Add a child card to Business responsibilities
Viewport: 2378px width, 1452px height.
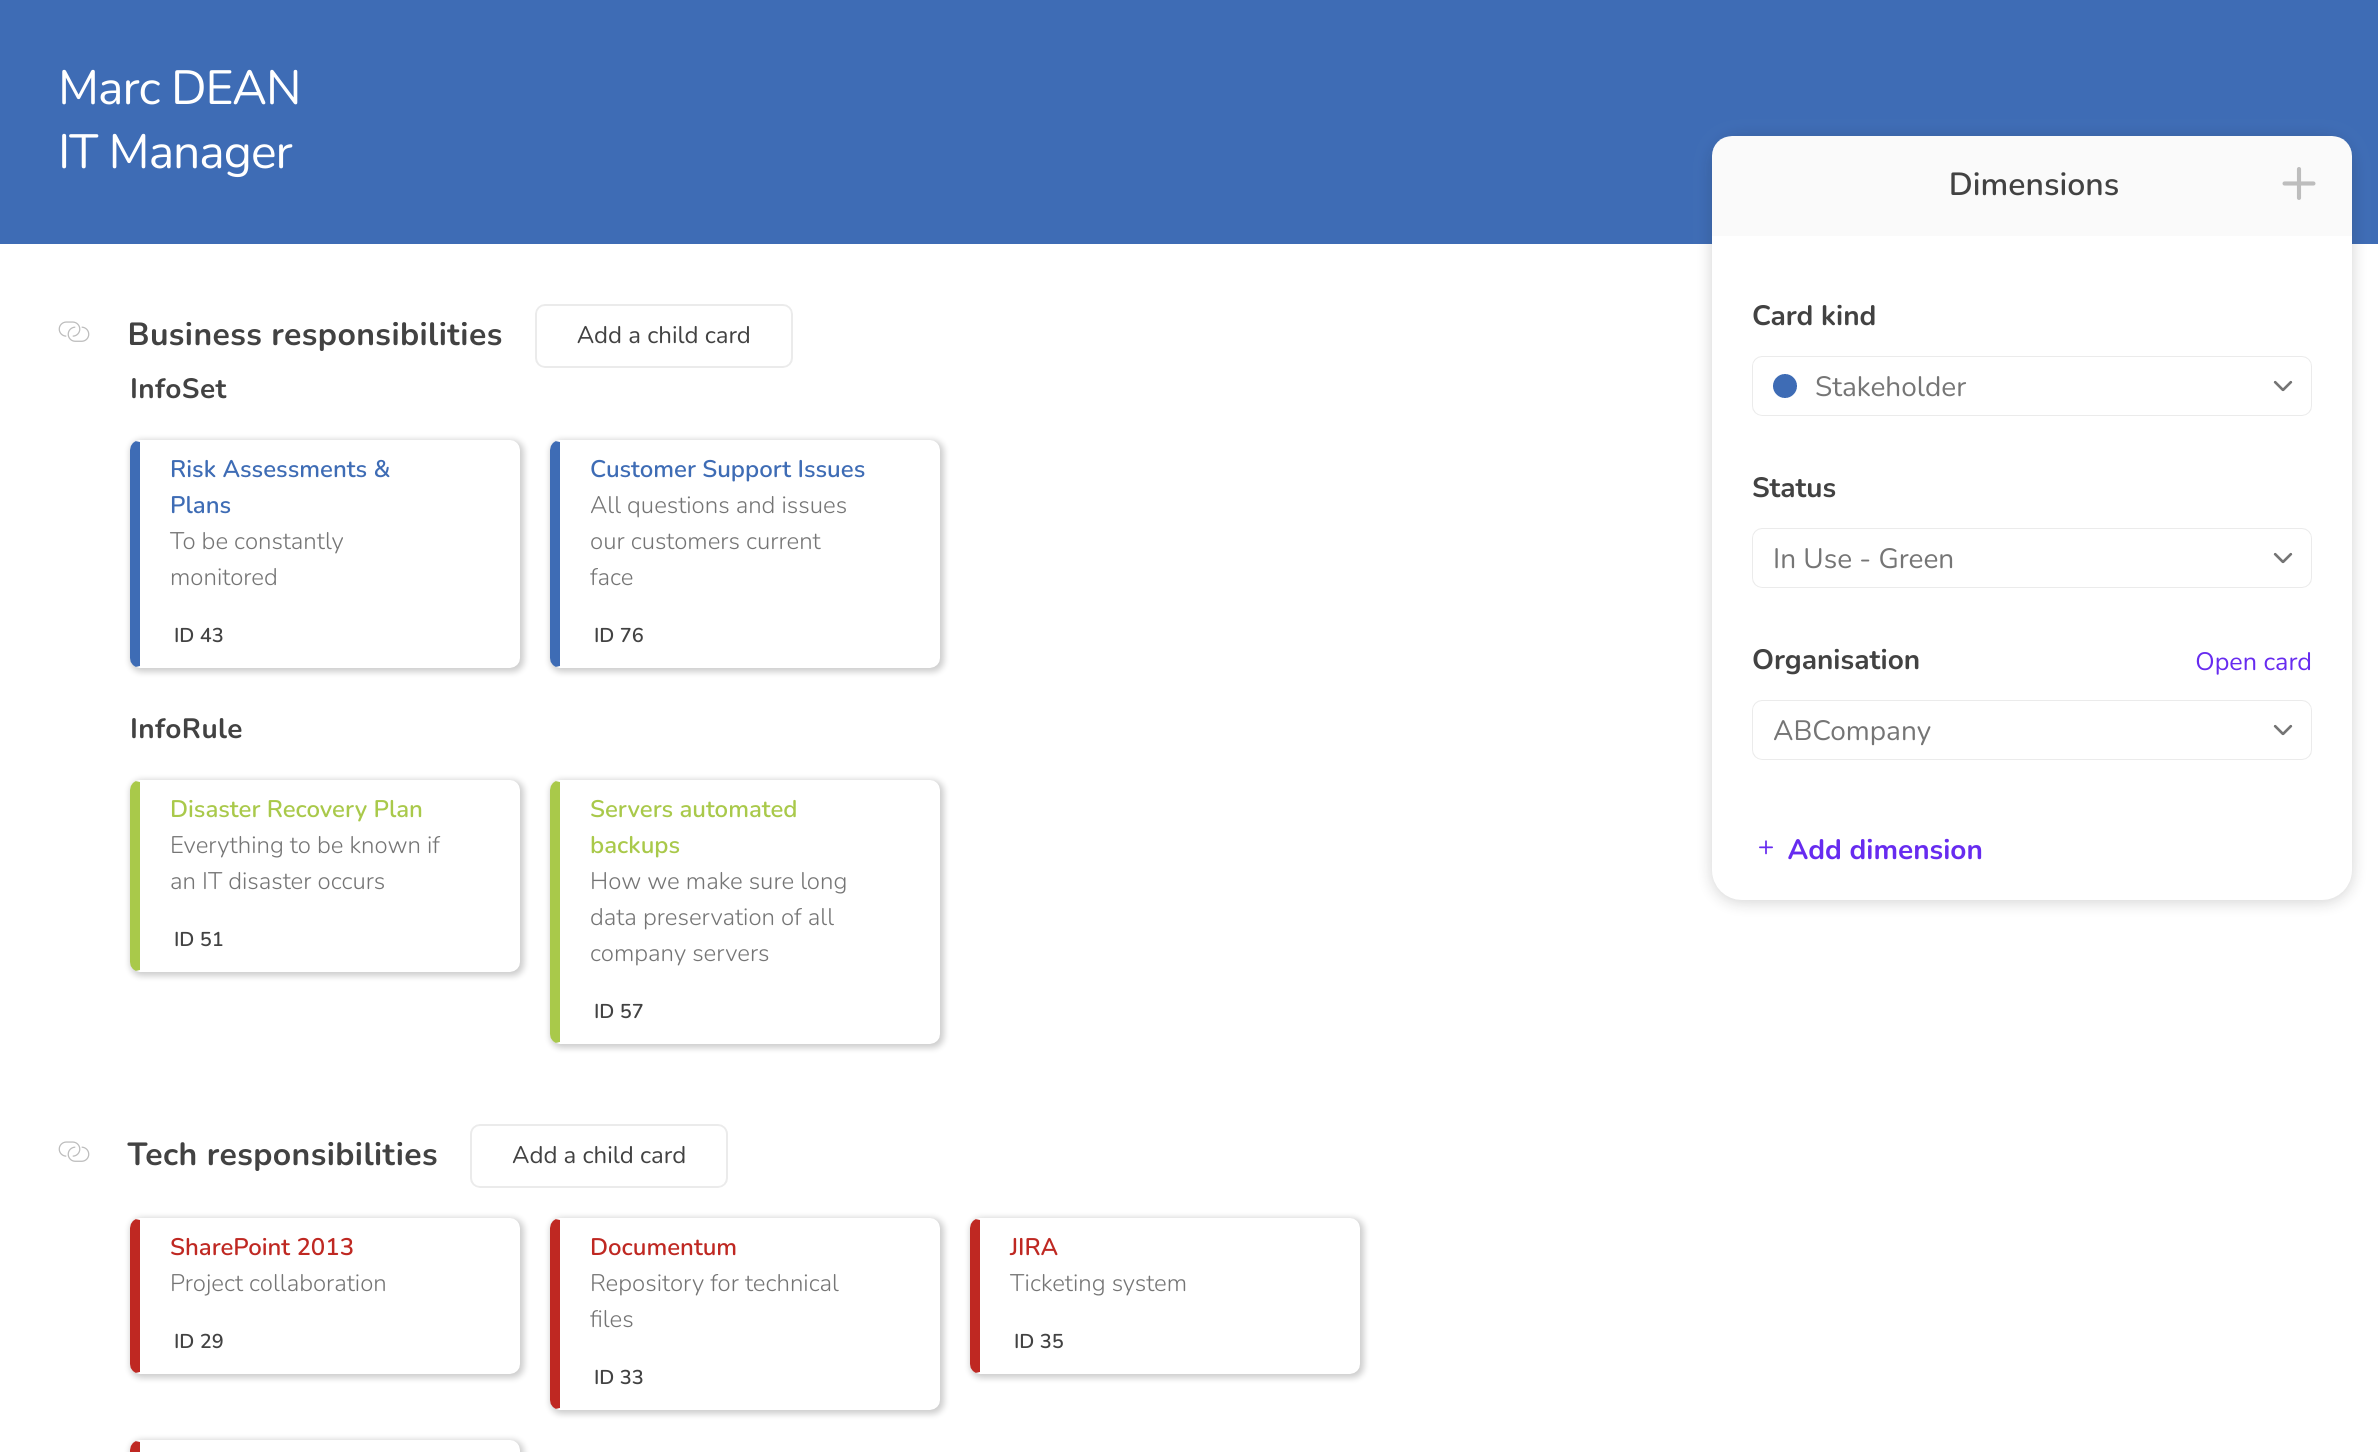click(x=663, y=335)
